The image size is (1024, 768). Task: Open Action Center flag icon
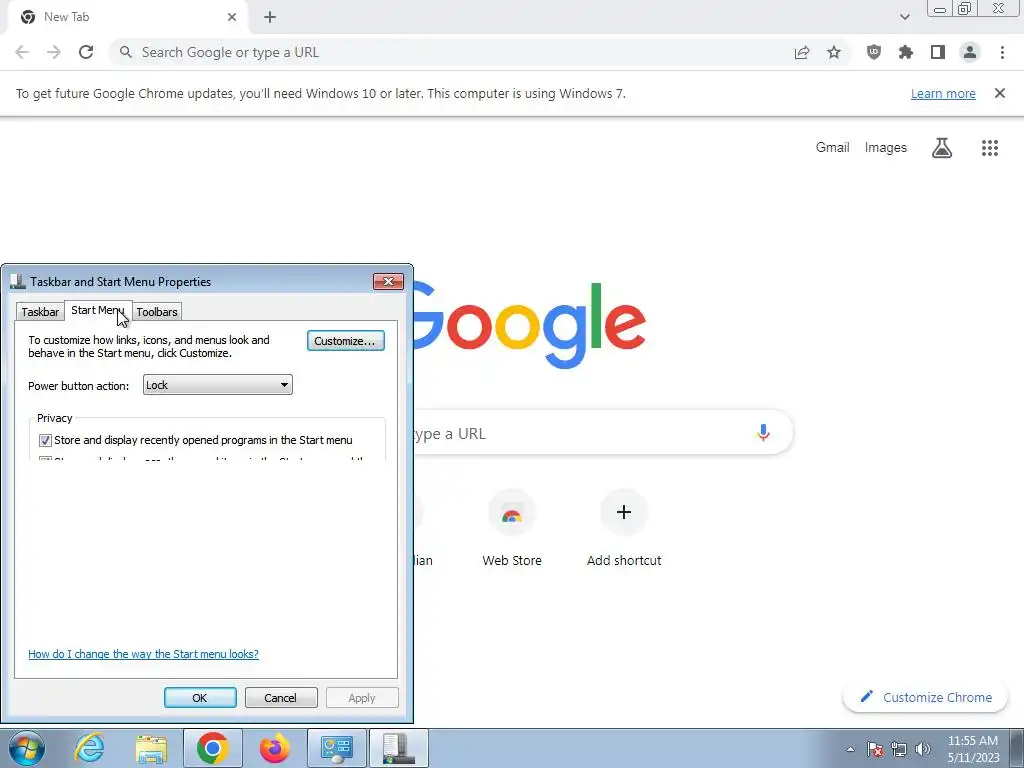[x=875, y=749]
